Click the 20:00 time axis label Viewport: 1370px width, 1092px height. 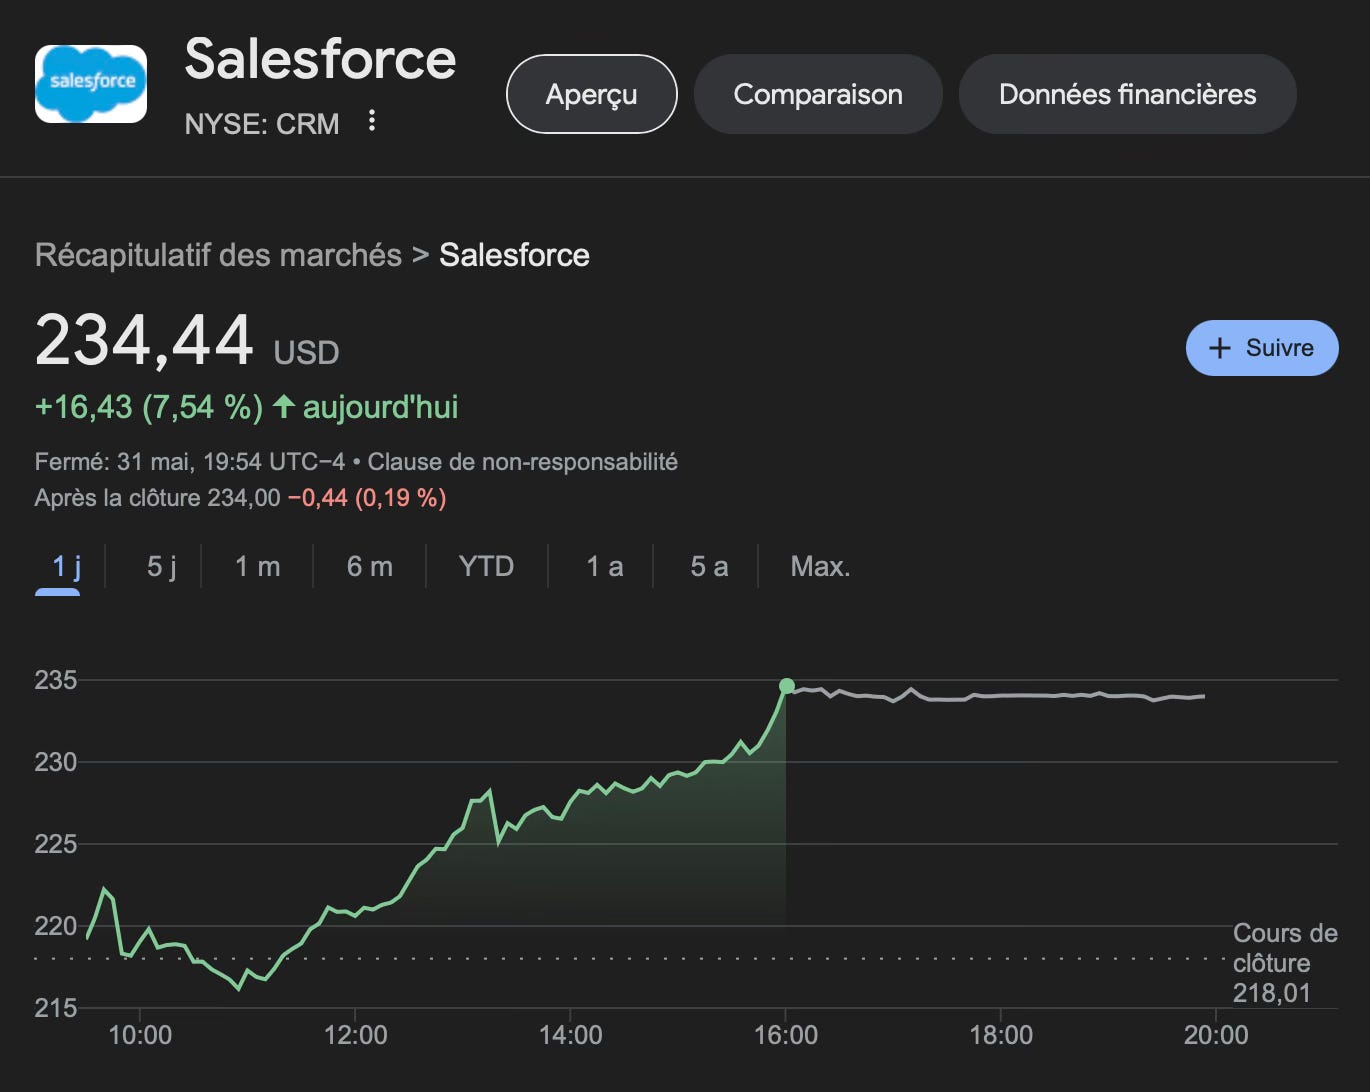pos(1216,1035)
